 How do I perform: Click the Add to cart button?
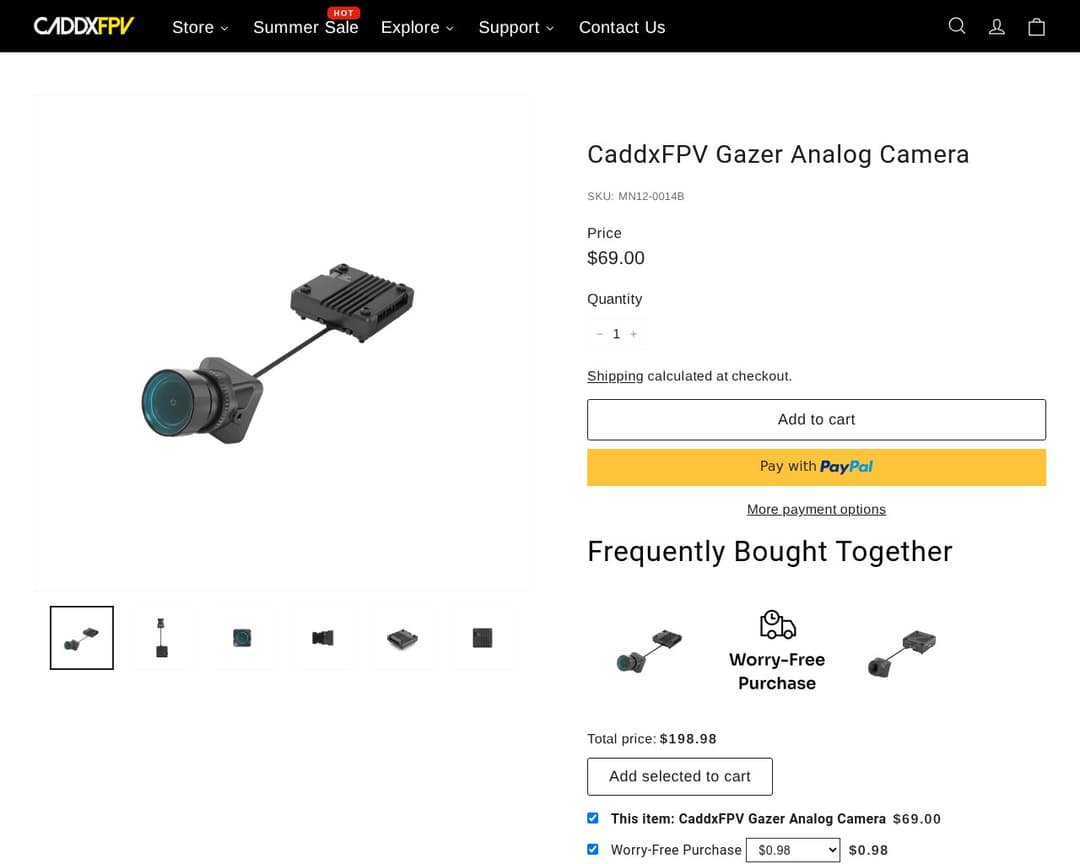tap(816, 419)
